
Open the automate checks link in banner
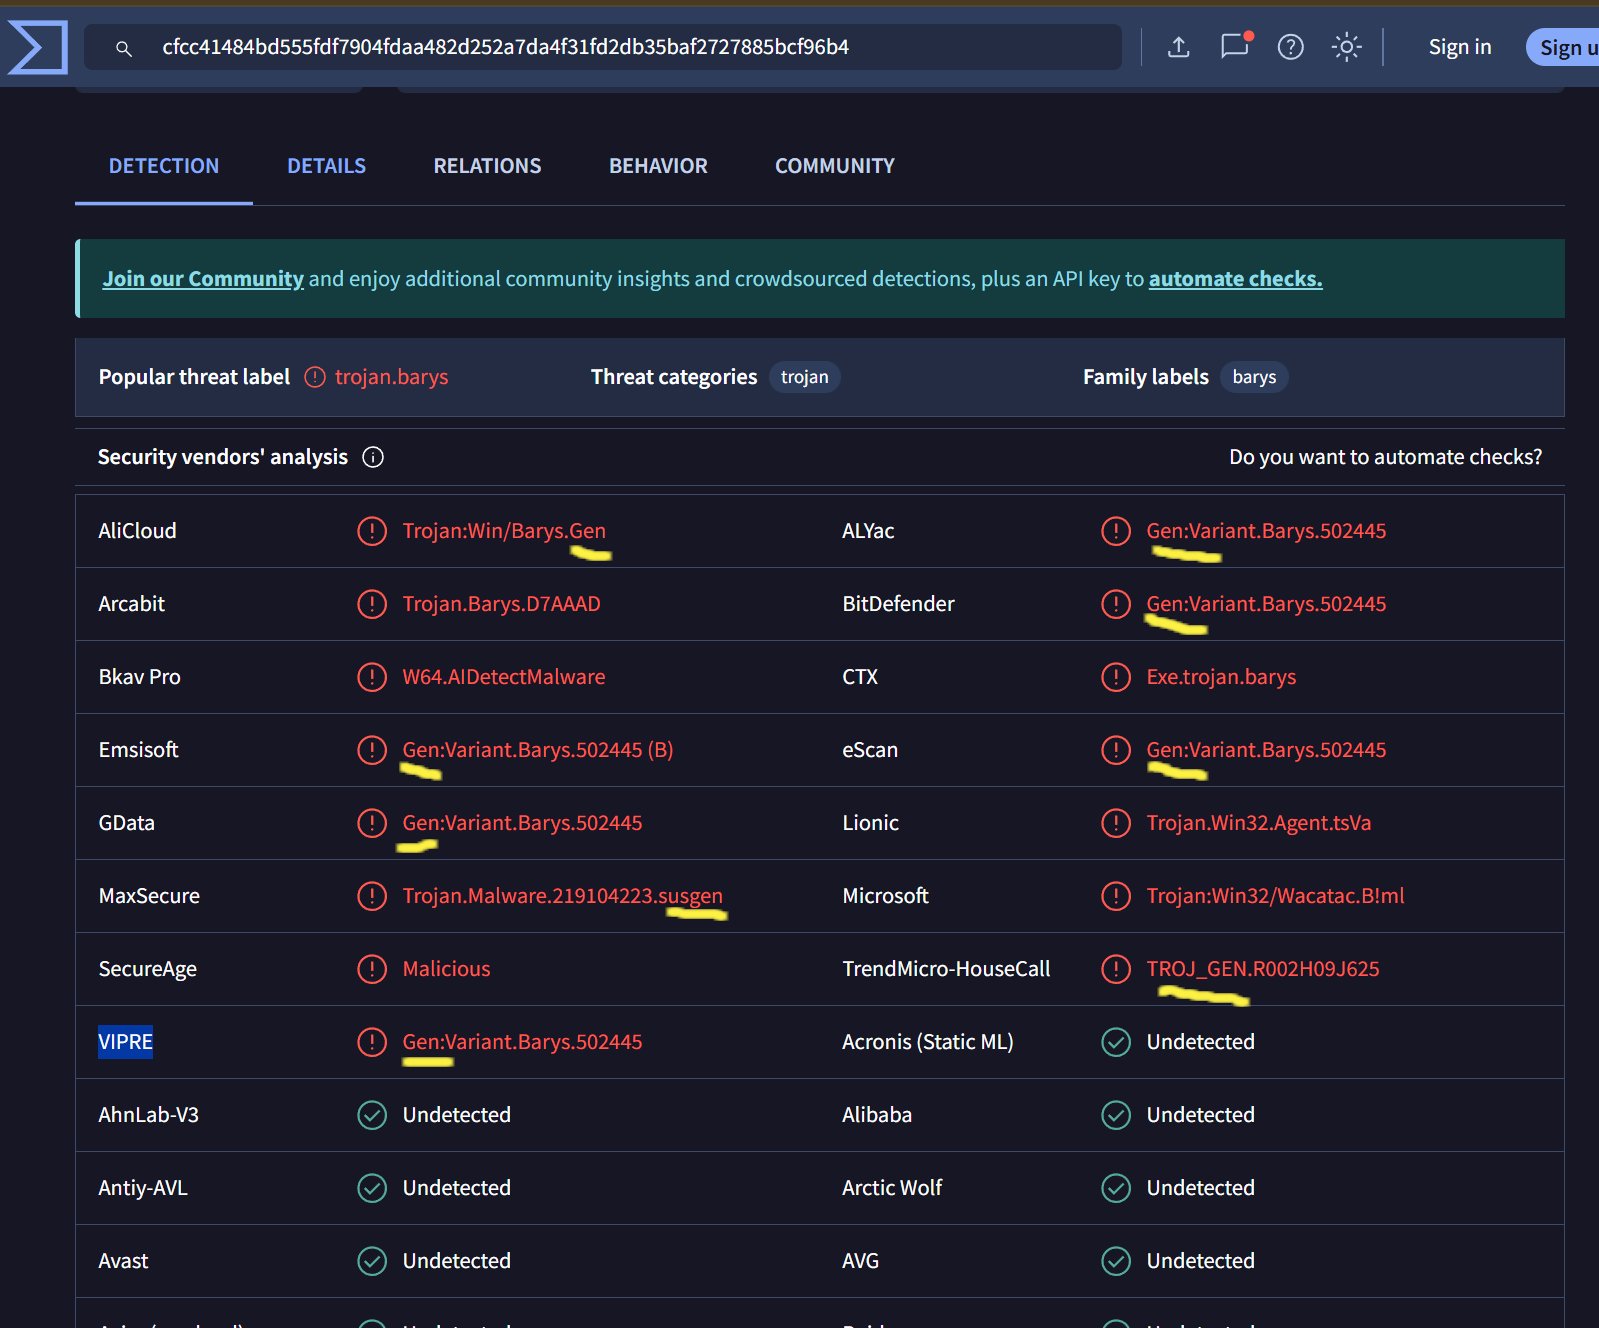(x=1235, y=279)
